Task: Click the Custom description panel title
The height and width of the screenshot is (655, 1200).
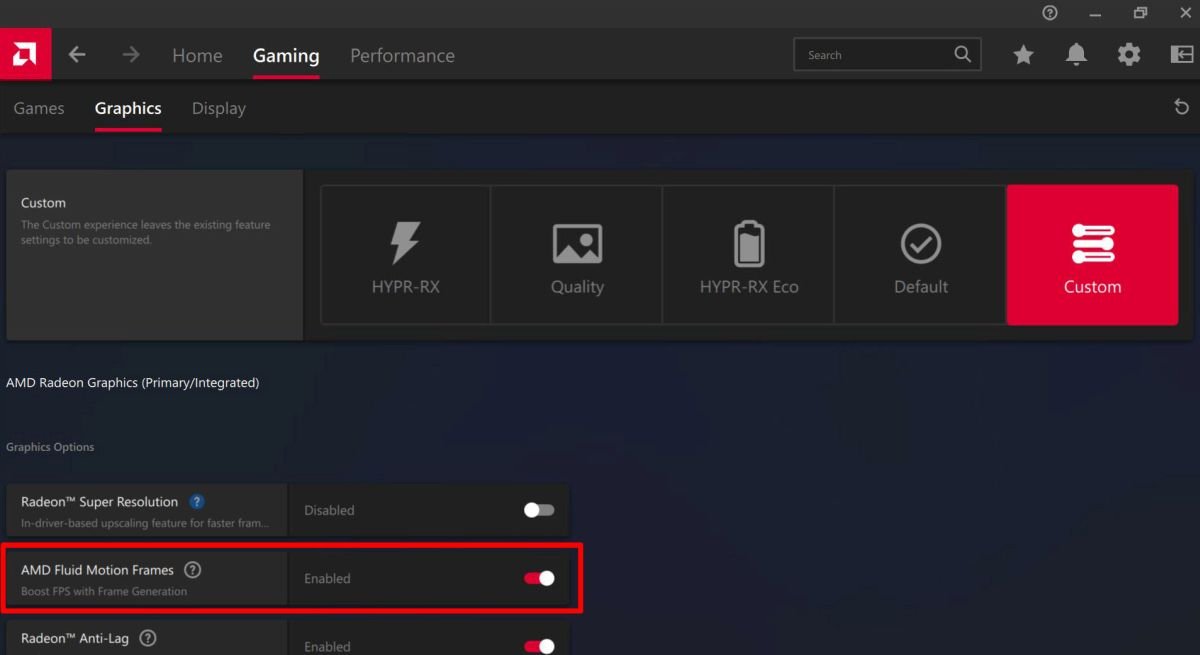Action: [43, 203]
